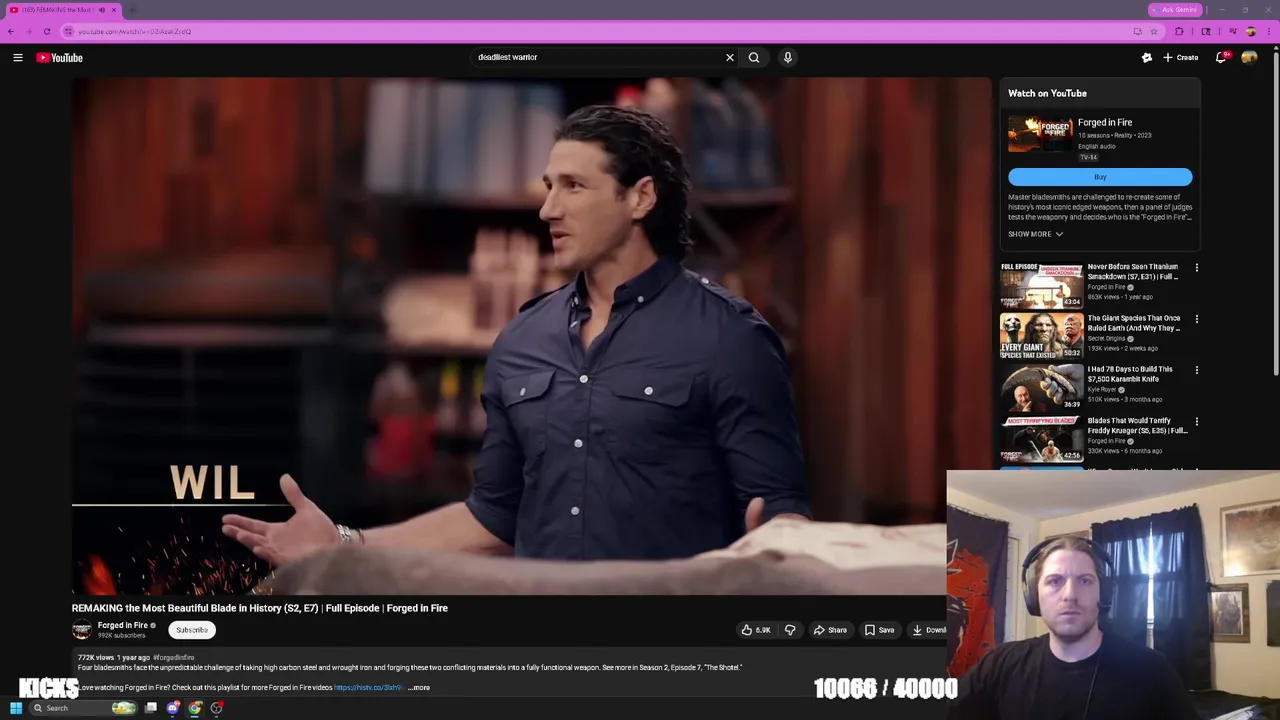
Task: Go to YouTube home via logo
Action: pos(60,58)
